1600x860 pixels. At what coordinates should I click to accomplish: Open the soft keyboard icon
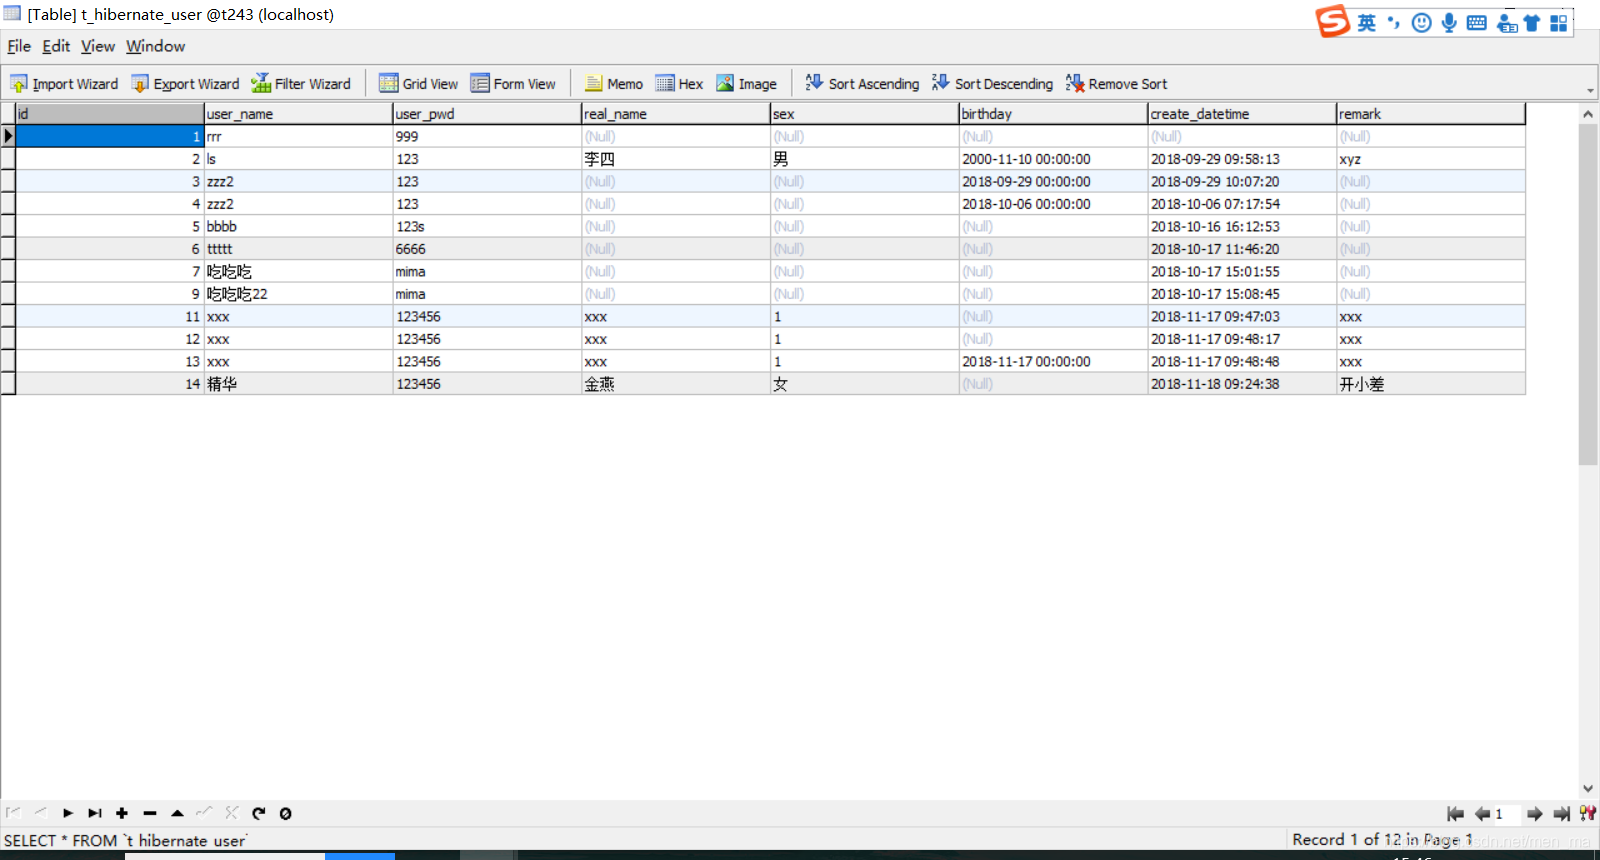(1477, 23)
